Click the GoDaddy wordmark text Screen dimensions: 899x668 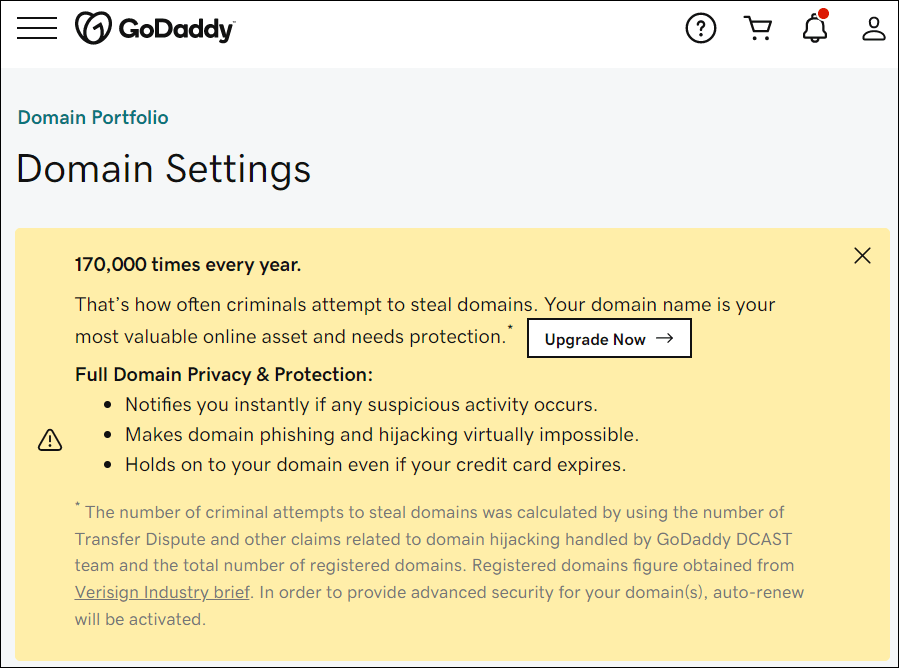177,29
